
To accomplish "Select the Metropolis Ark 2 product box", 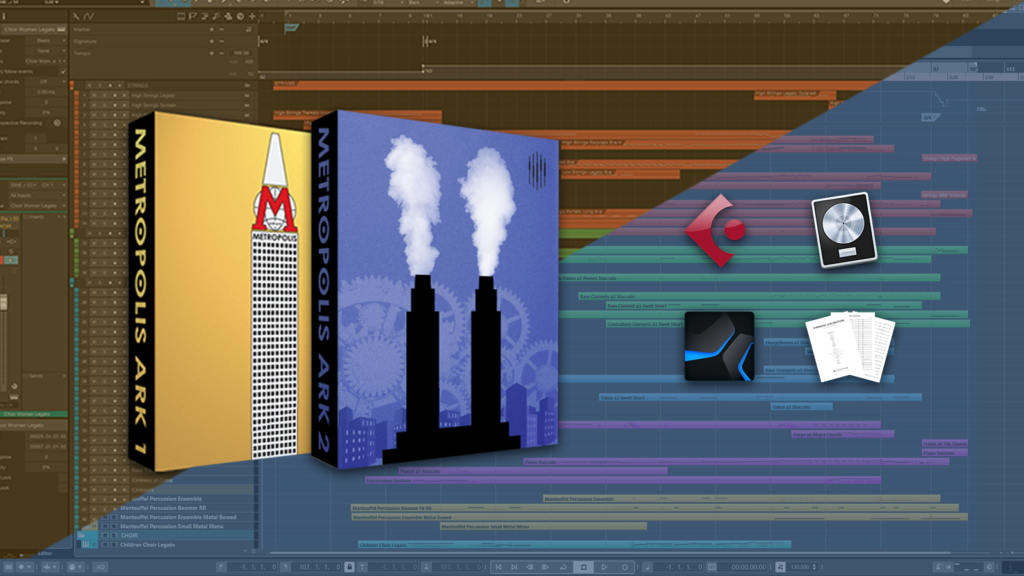I will (x=435, y=289).
